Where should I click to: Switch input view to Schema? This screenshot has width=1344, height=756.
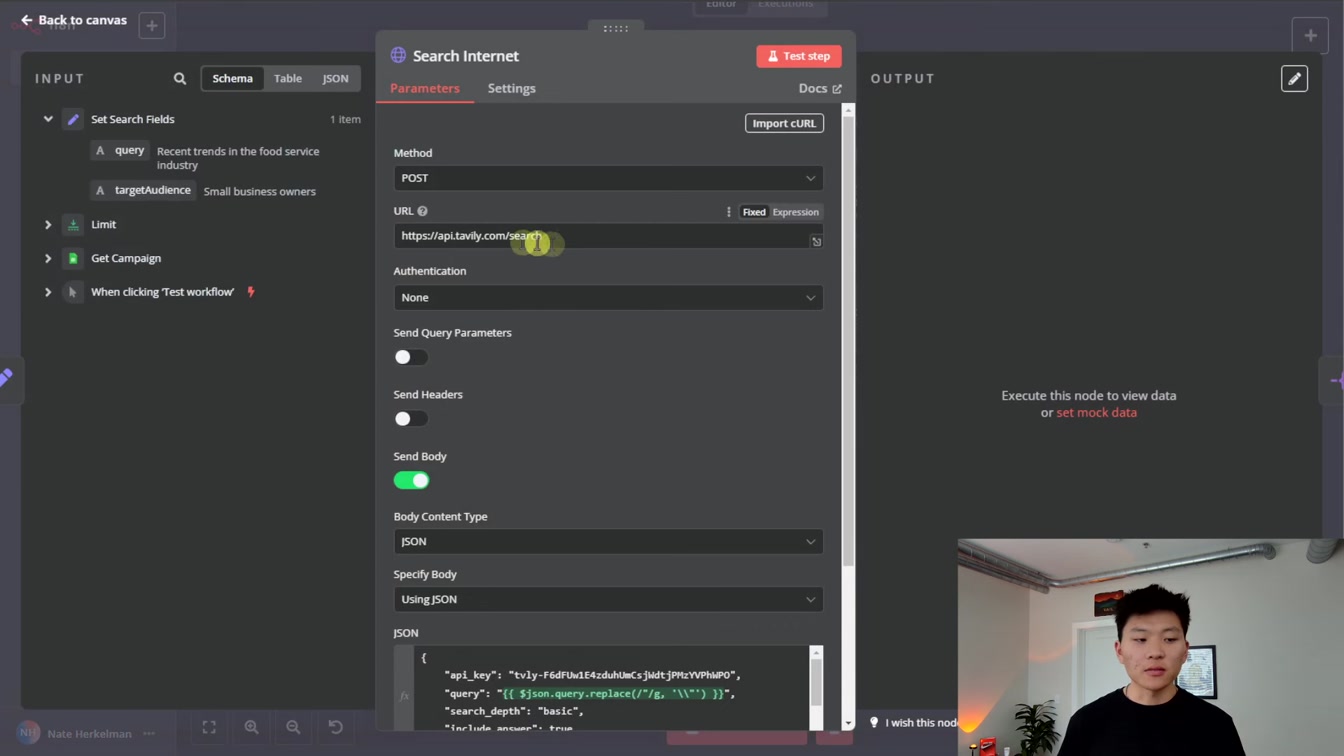point(232,78)
